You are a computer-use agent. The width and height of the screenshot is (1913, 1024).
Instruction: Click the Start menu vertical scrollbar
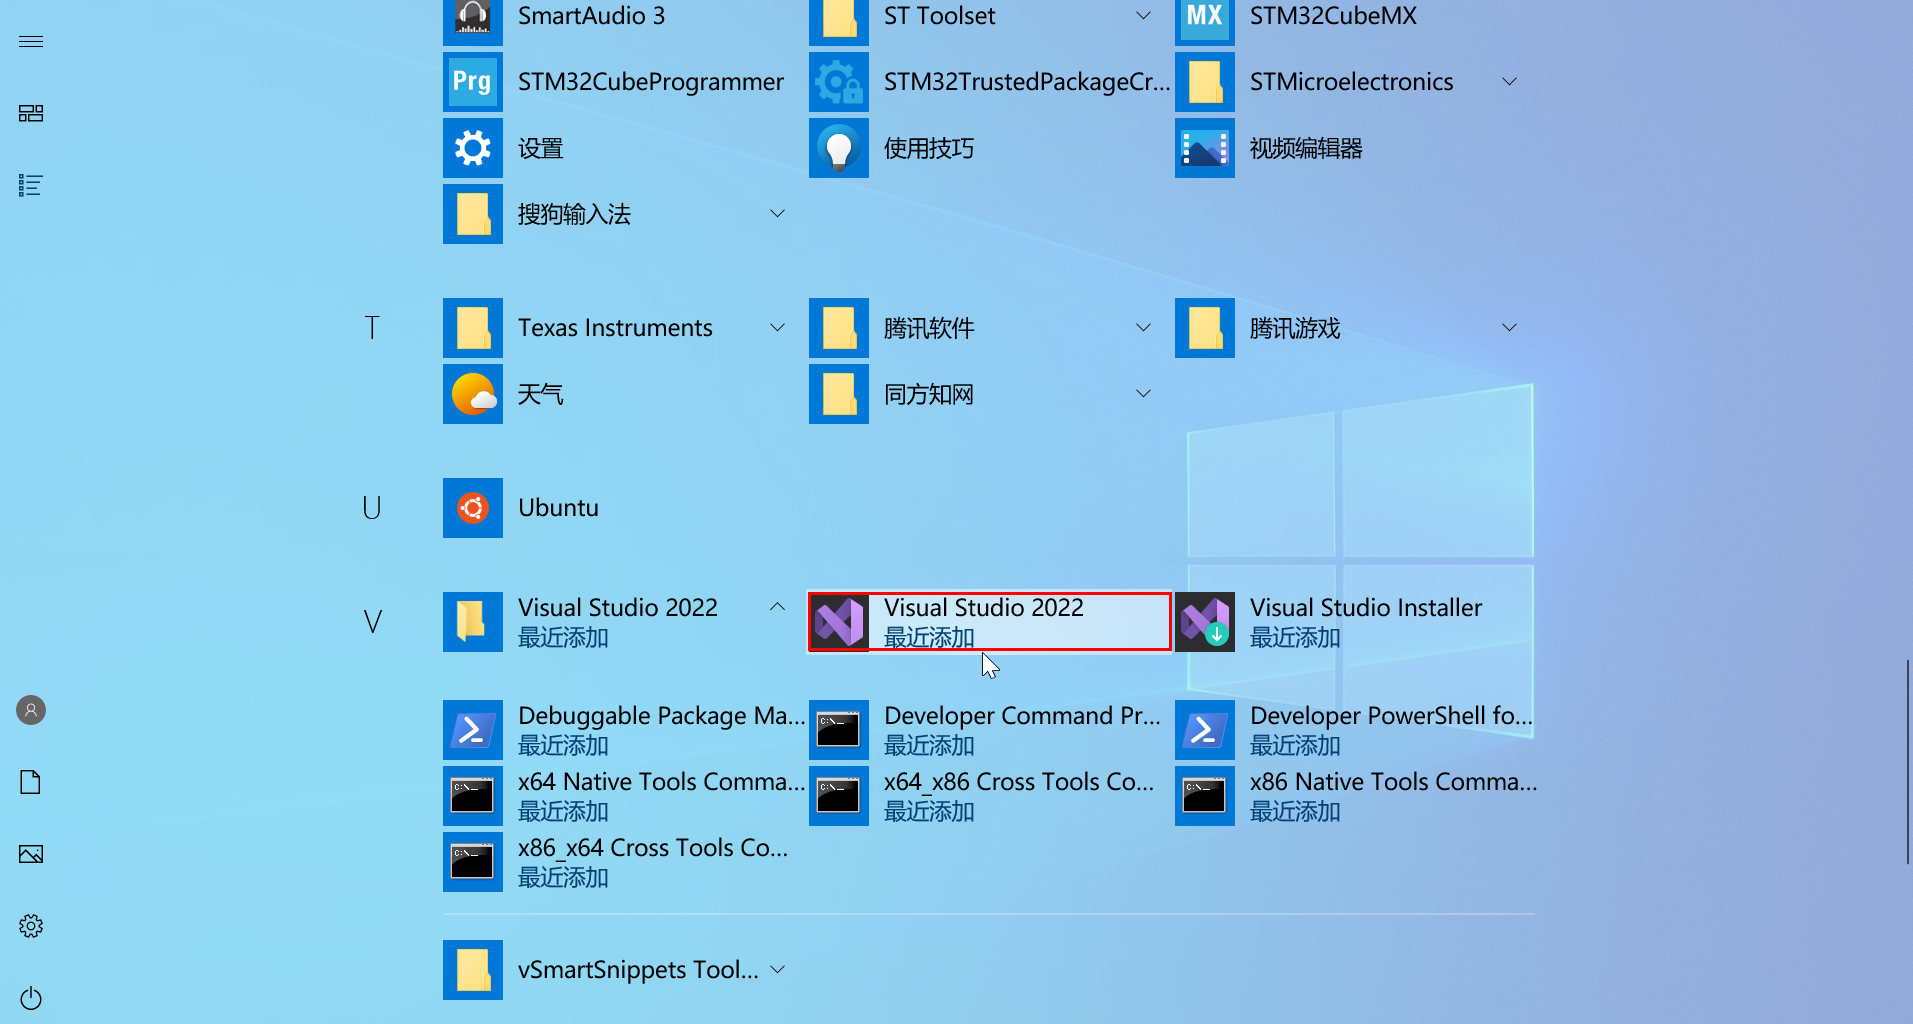click(x=1908, y=762)
